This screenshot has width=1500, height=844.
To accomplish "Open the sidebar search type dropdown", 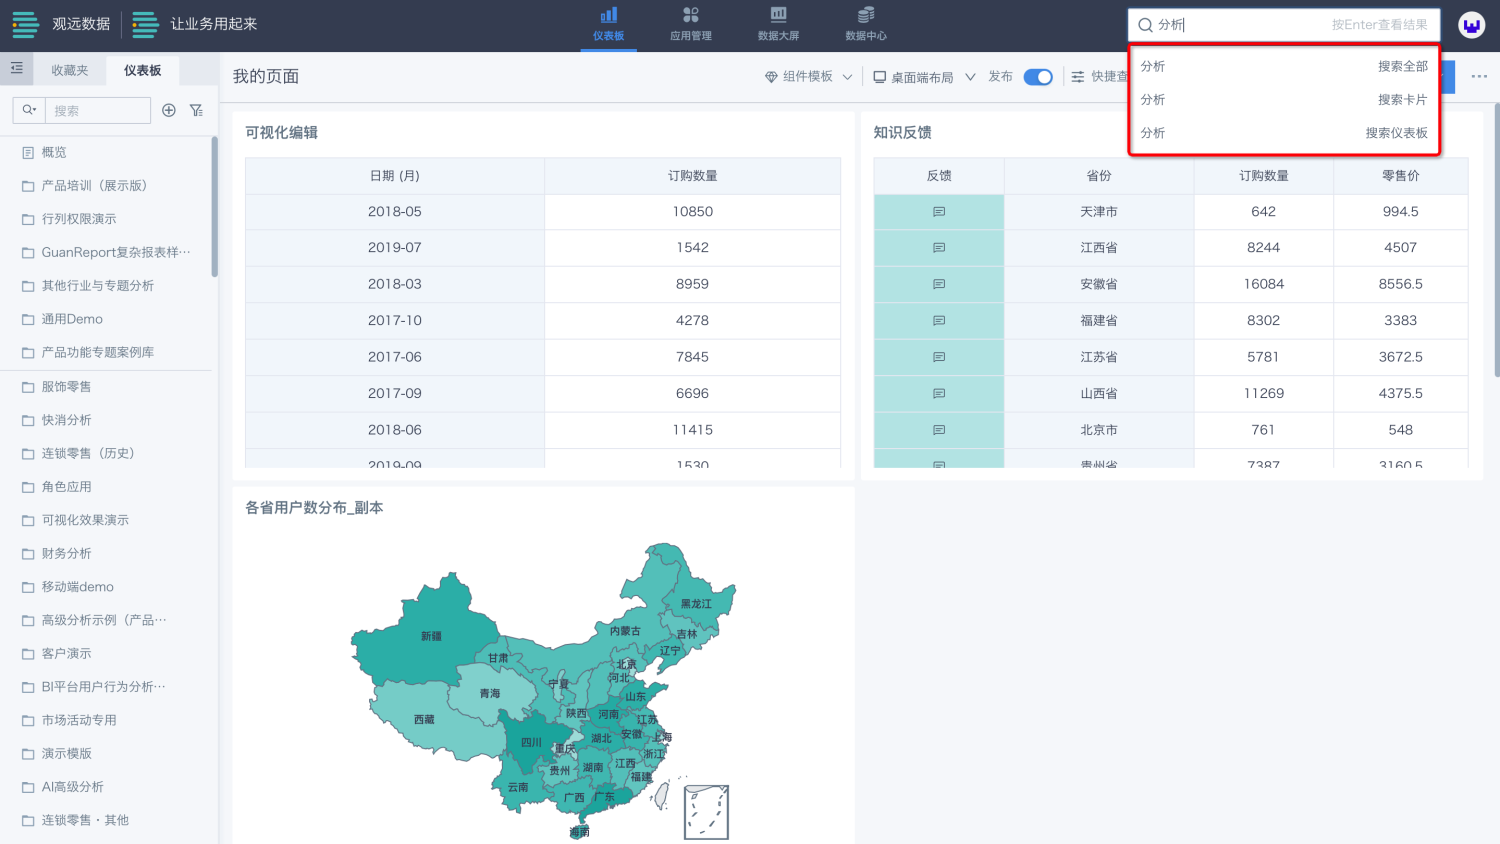I will coord(29,110).
